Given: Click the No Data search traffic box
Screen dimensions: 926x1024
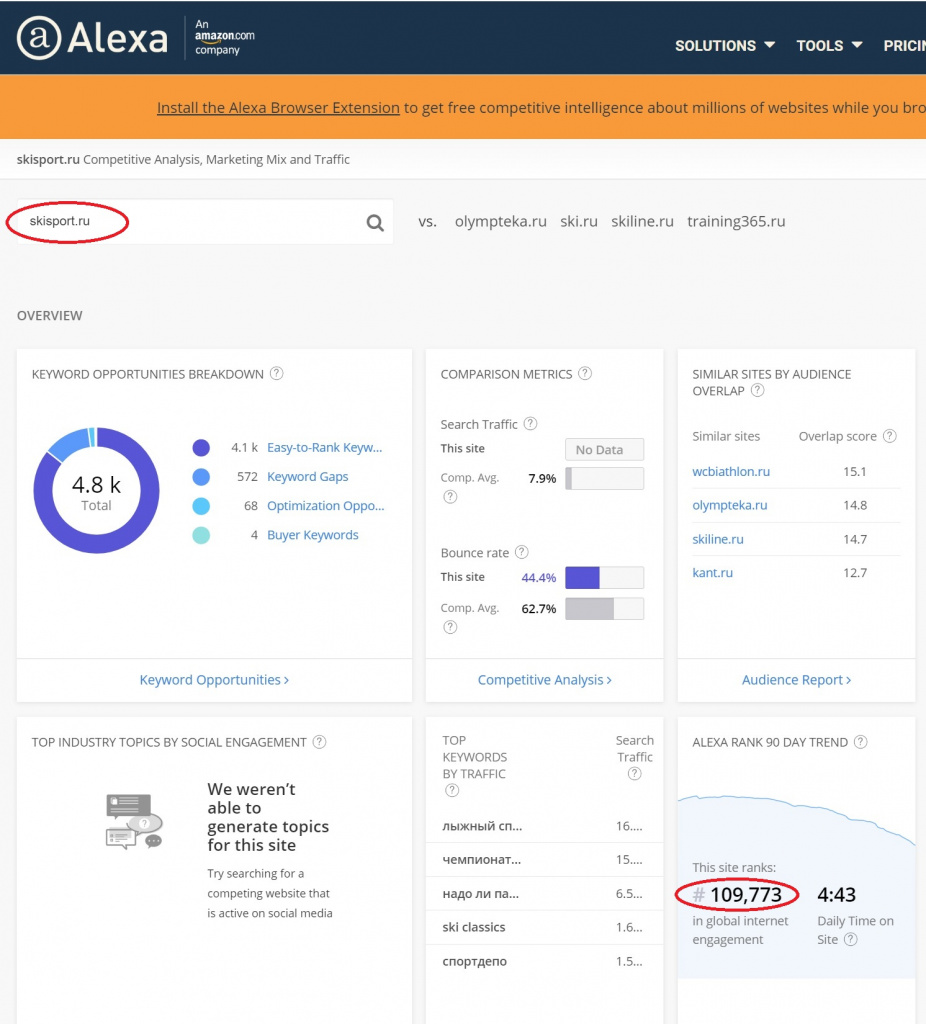Looking at the screenshot, I should [x=604, y=449].
